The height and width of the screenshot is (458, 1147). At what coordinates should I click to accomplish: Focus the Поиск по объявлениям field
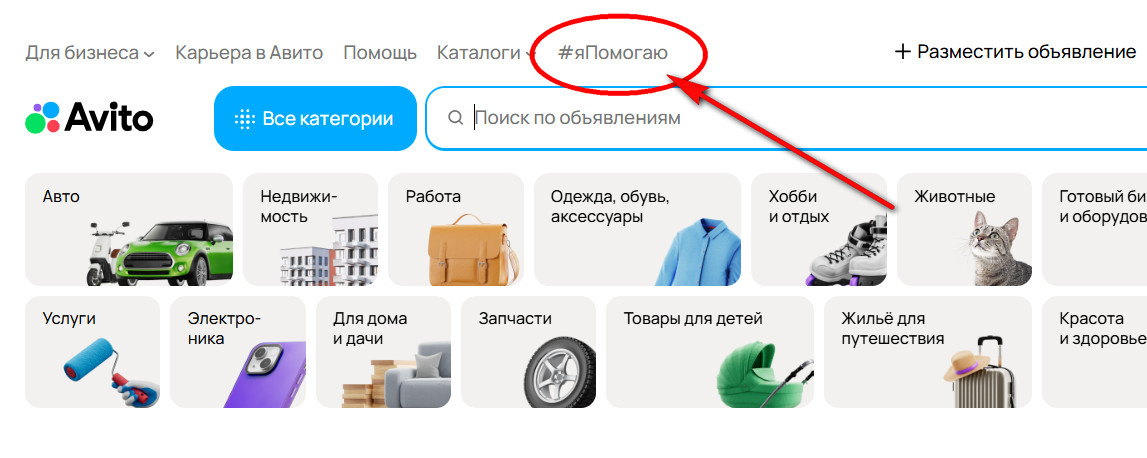point(786,118)
